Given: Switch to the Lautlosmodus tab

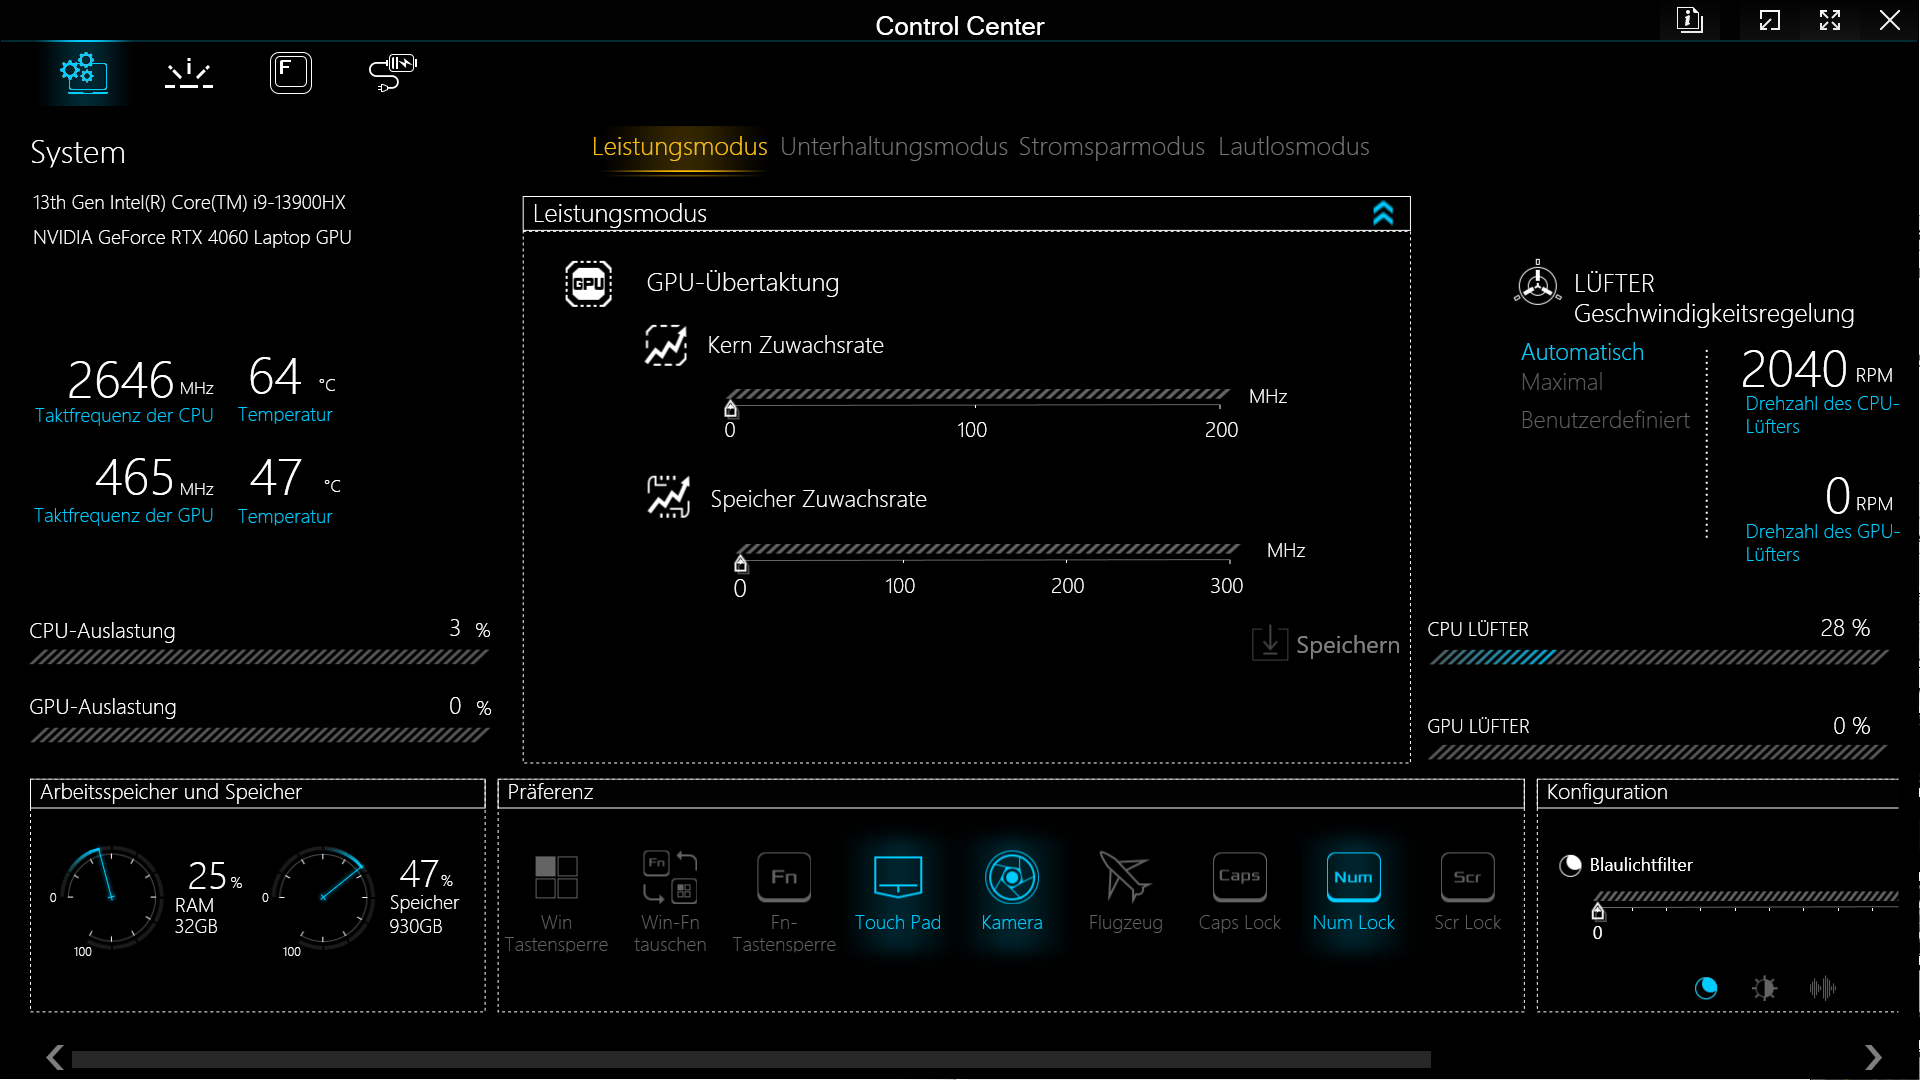Looking at the screenshot, I should click(x=1293, y=147).
